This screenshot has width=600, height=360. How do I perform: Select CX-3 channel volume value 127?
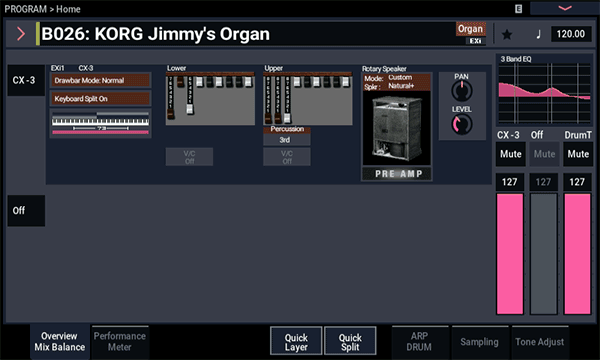(510, 182)
